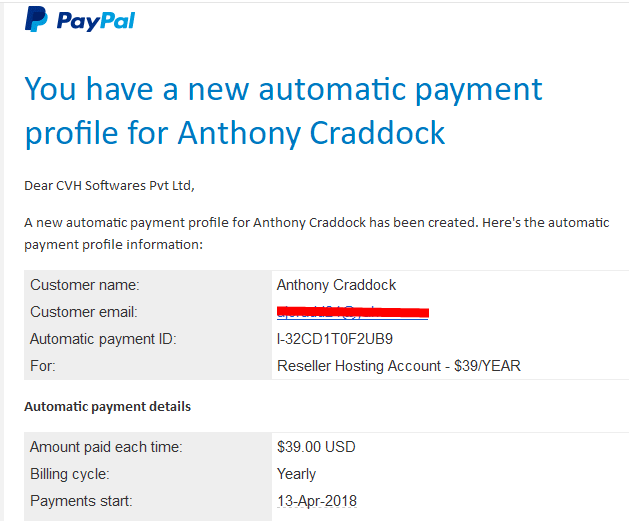Click the Customer name label
The height and width of the screenshot is (521, 629).
[x=85, y=285]
